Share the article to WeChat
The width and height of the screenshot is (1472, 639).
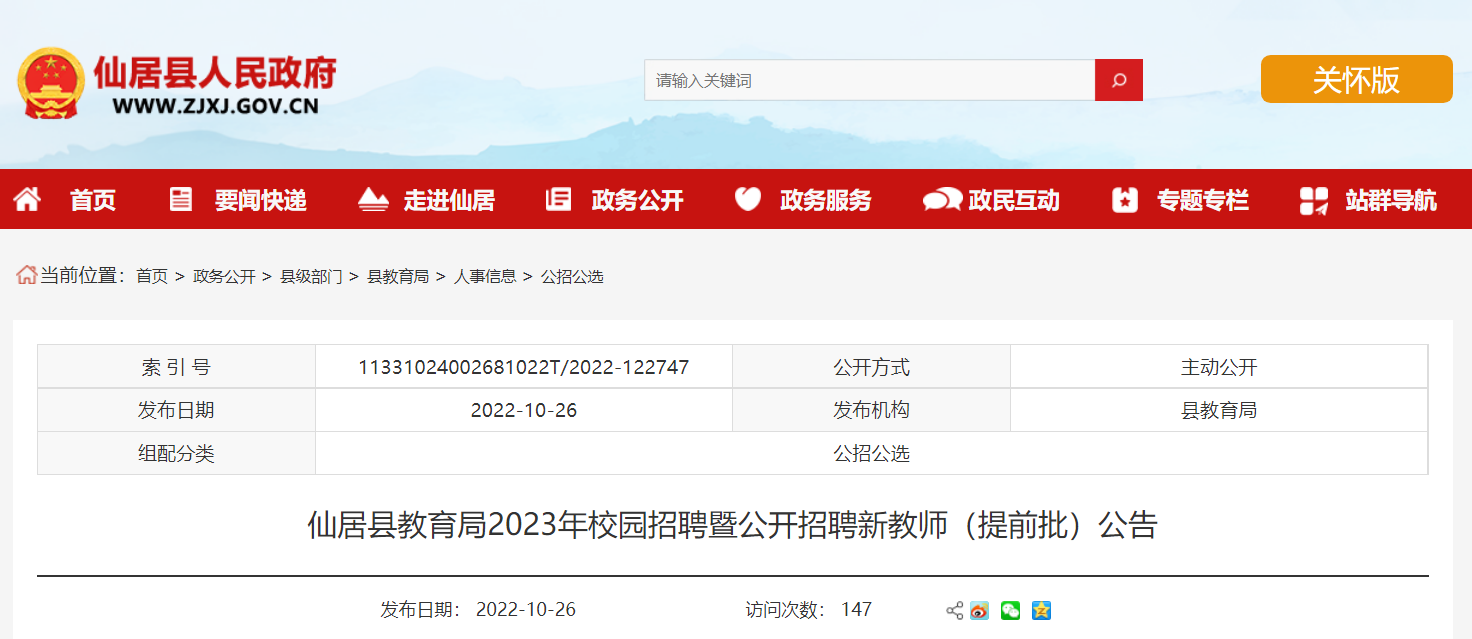1011,610
